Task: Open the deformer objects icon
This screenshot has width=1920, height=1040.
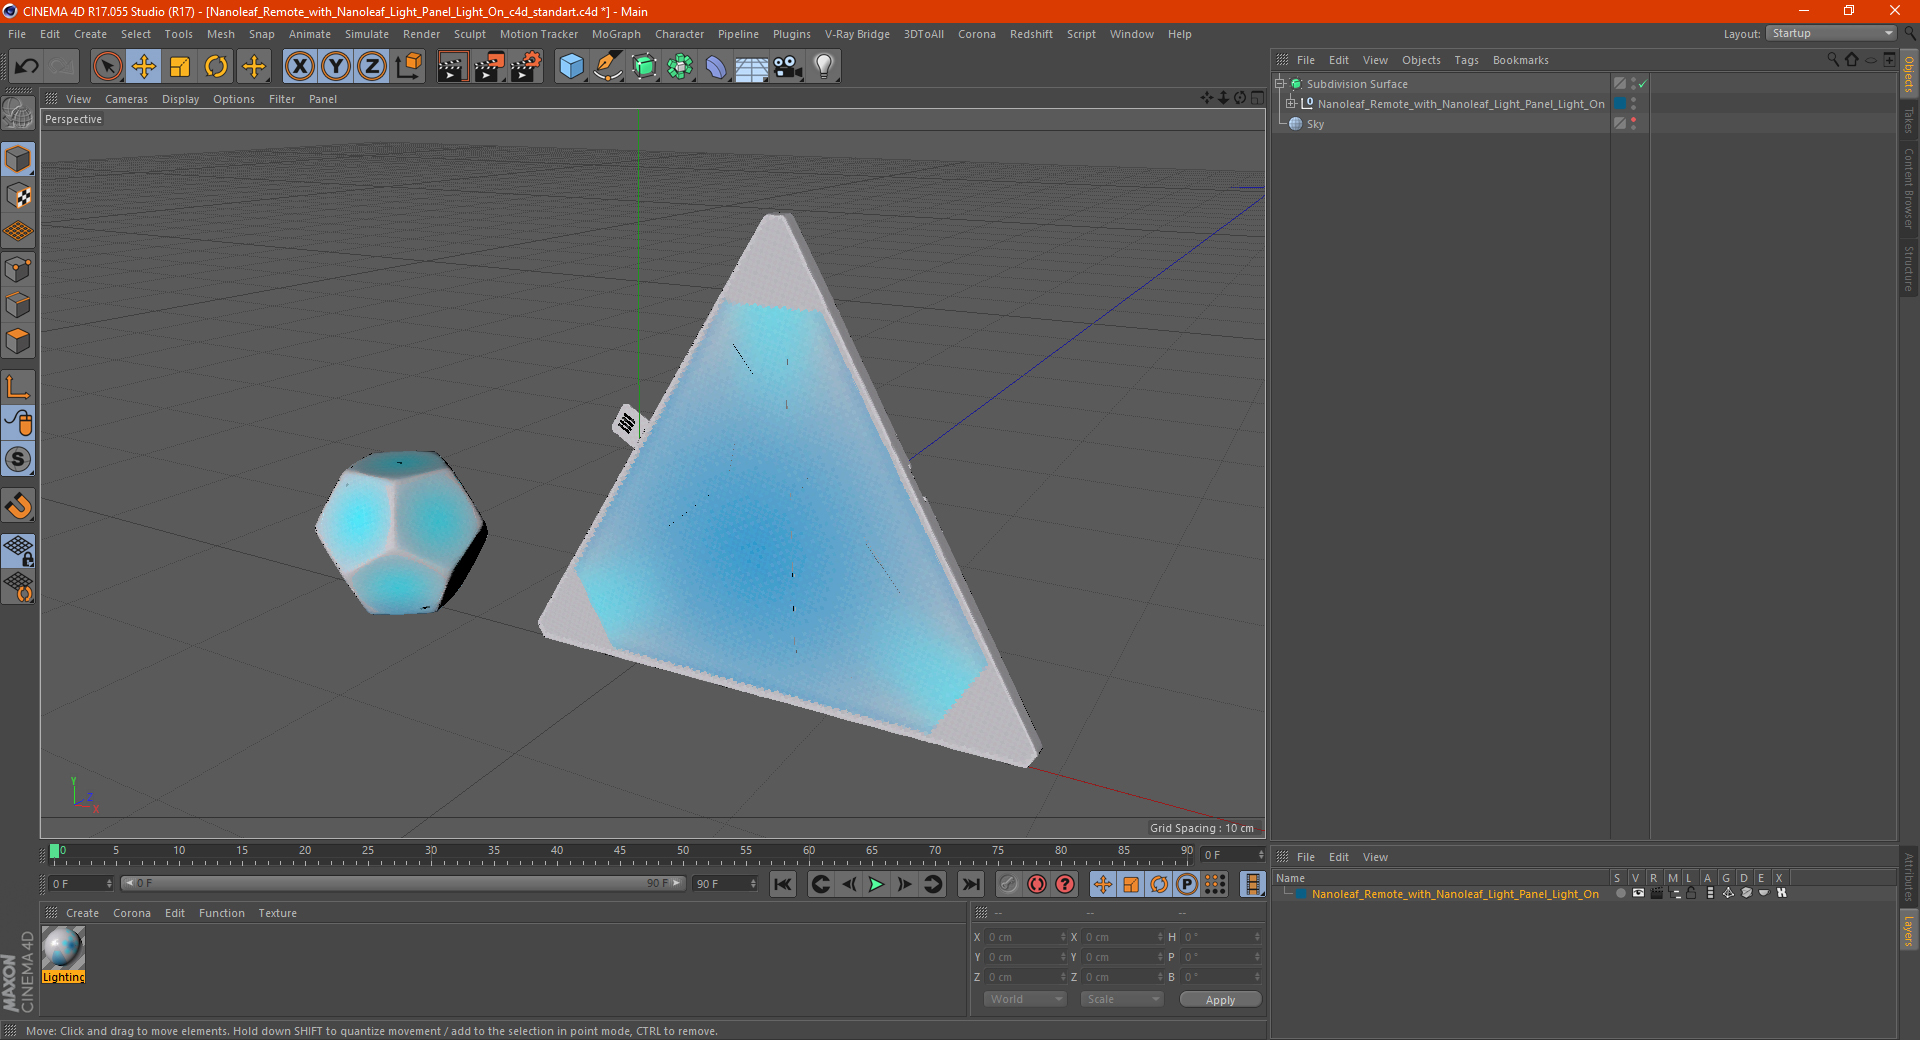Action: coord(716,67)
